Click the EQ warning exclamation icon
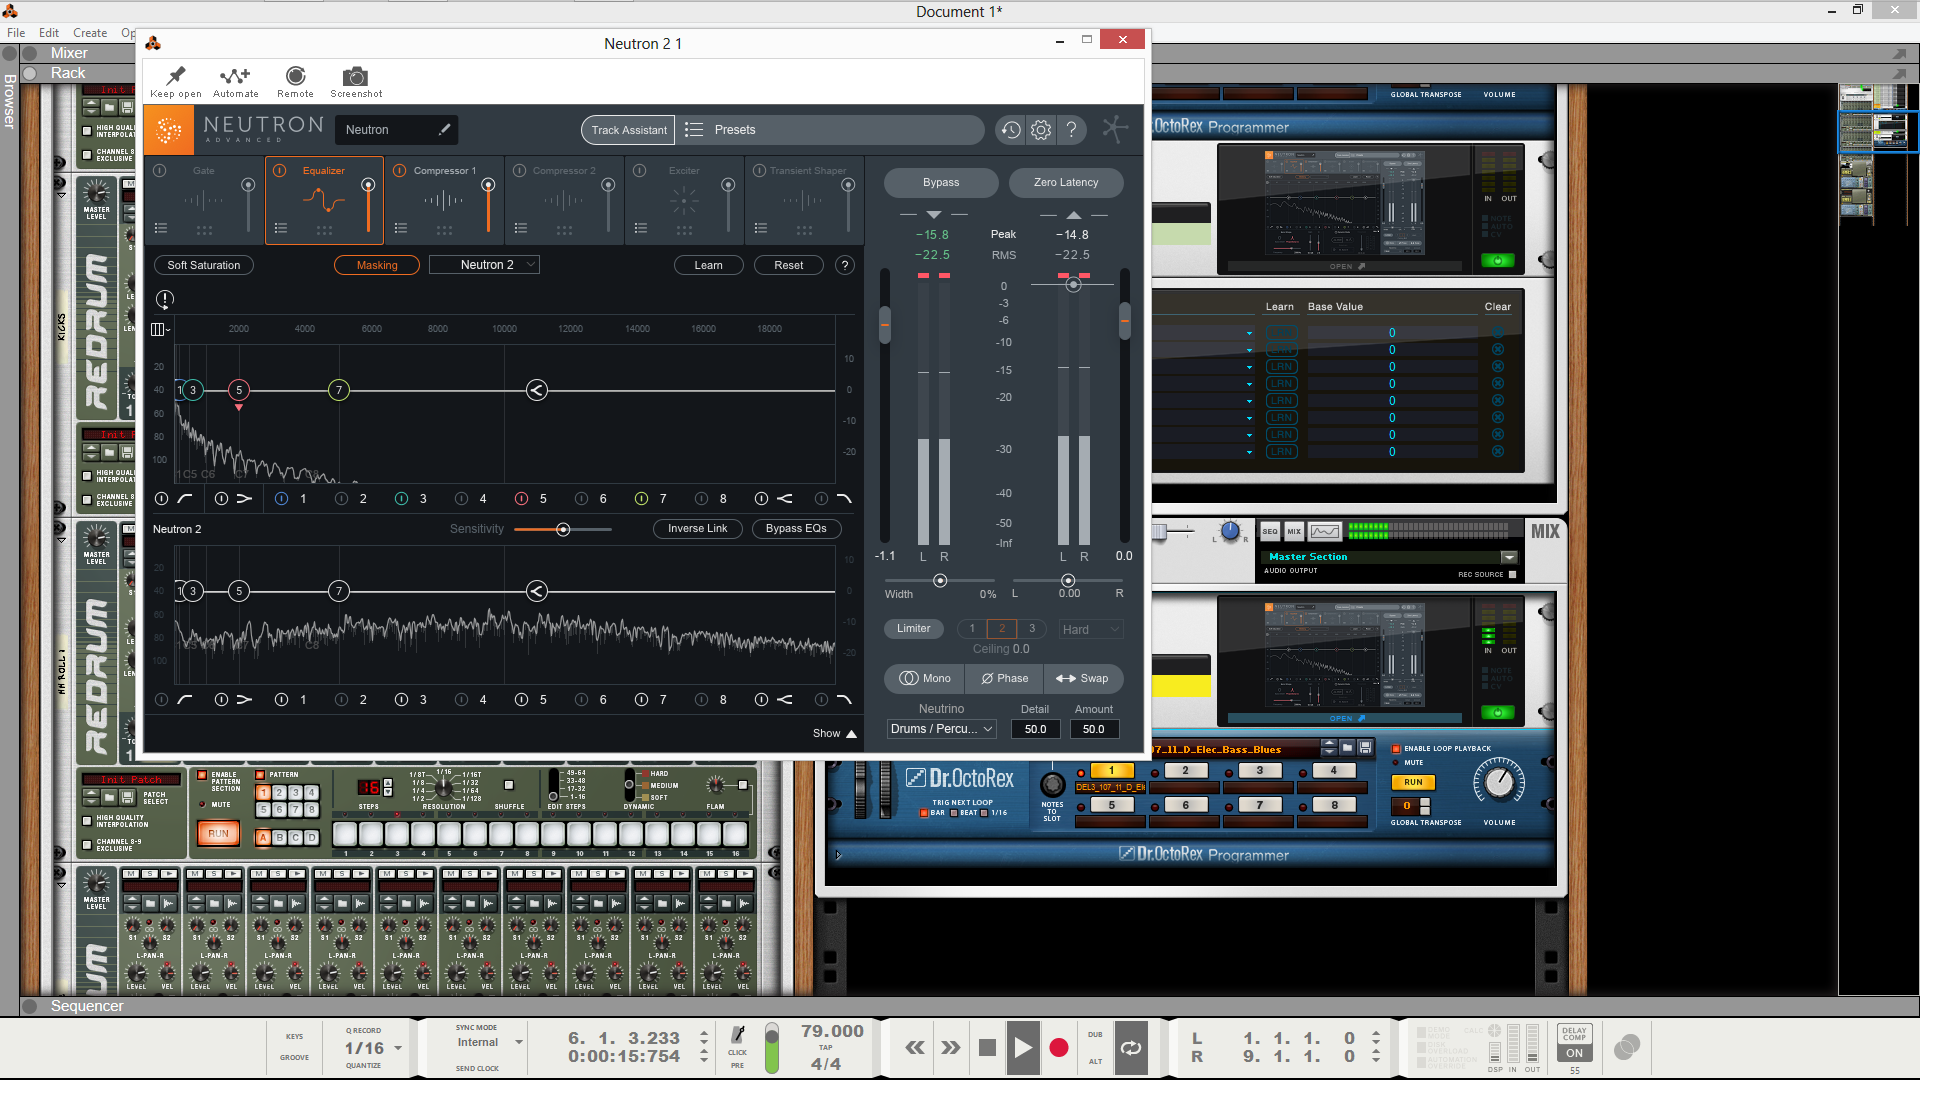1942x1098 pixels. [165, 298]
